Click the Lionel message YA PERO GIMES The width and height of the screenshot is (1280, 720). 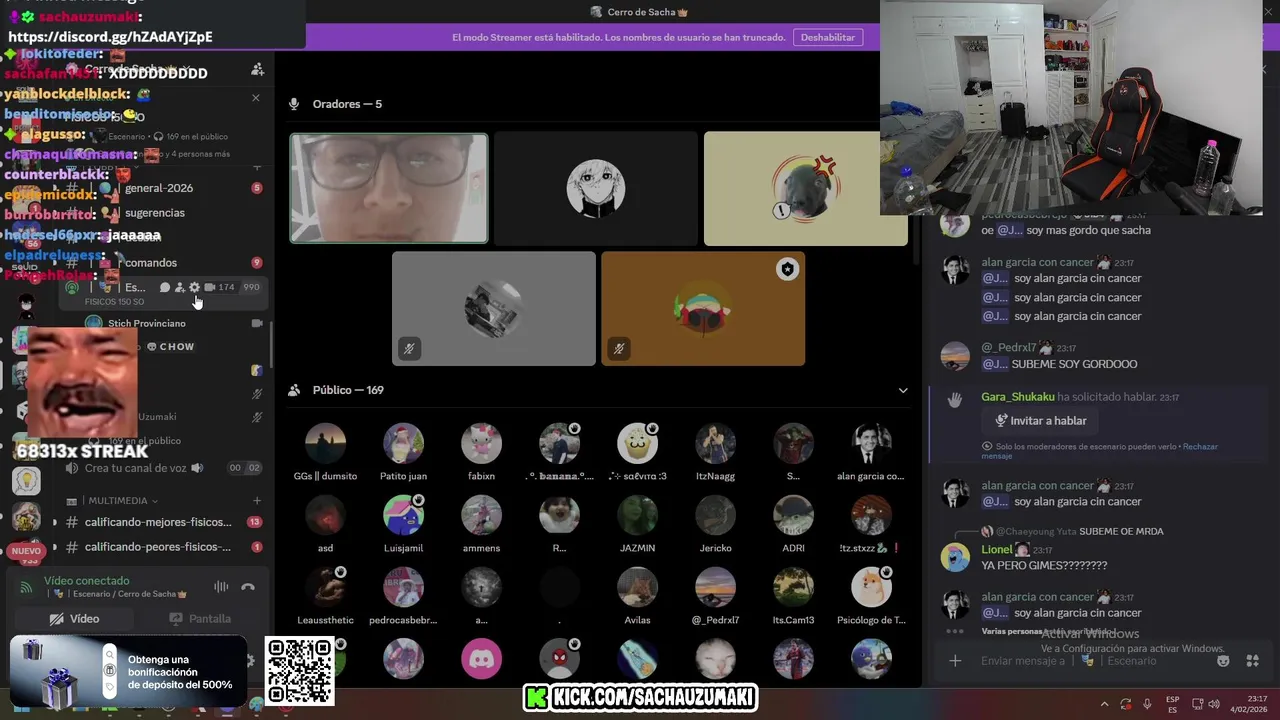pyautogui.click(x=1044, y=566)
